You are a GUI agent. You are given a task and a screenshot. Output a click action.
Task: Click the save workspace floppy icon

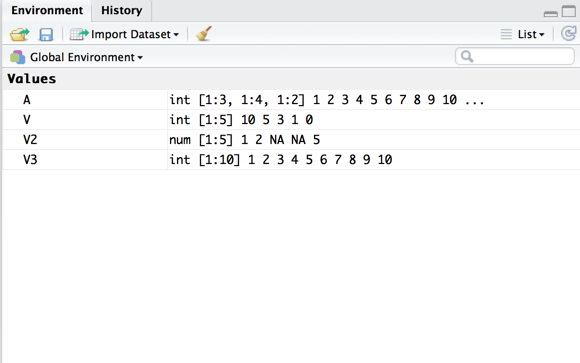(46, 34)
